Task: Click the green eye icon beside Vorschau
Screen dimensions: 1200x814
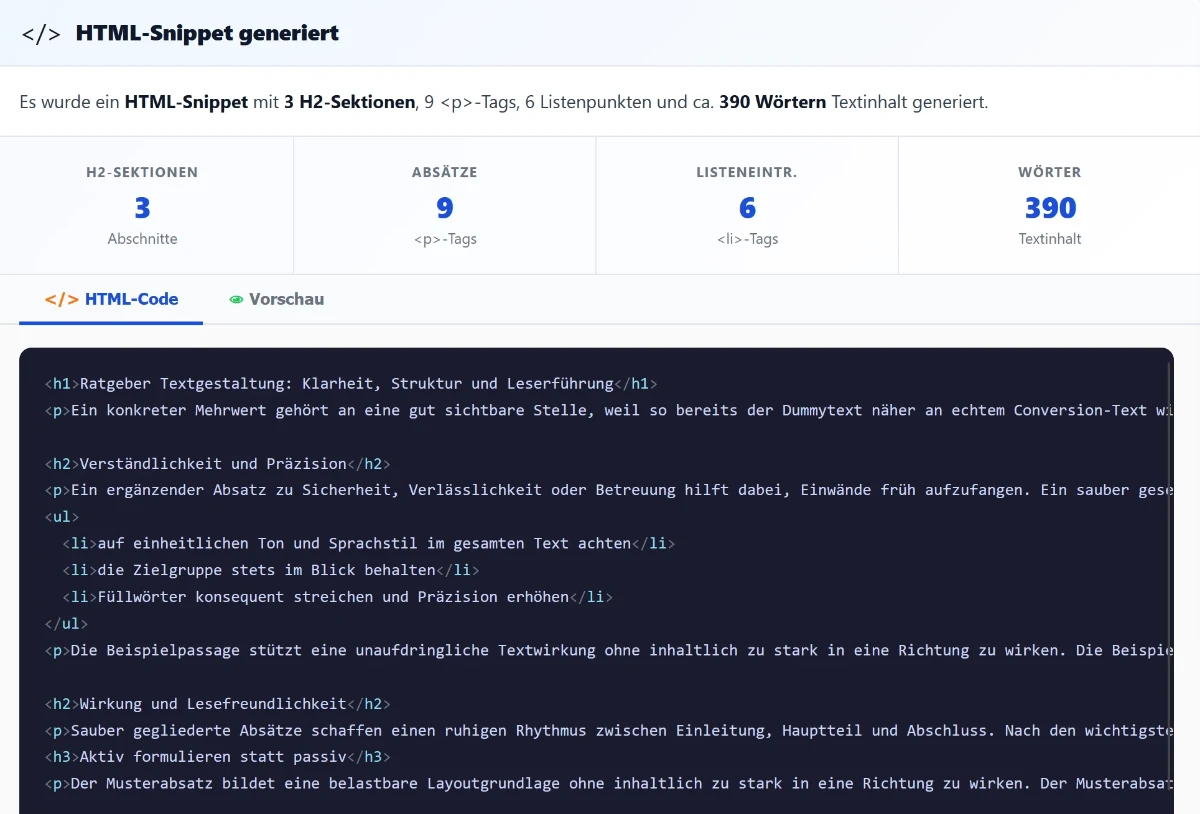Action: [236, 299]
